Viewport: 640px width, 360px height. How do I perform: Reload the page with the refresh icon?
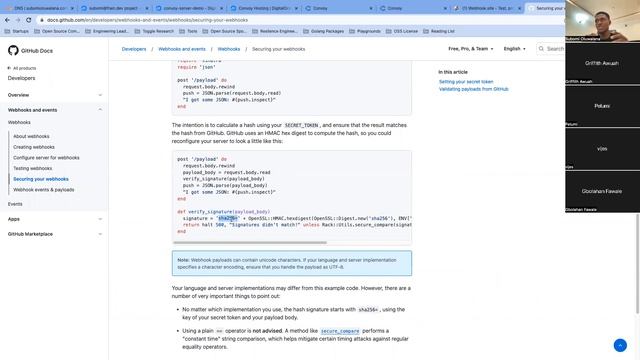coord(29,20)
